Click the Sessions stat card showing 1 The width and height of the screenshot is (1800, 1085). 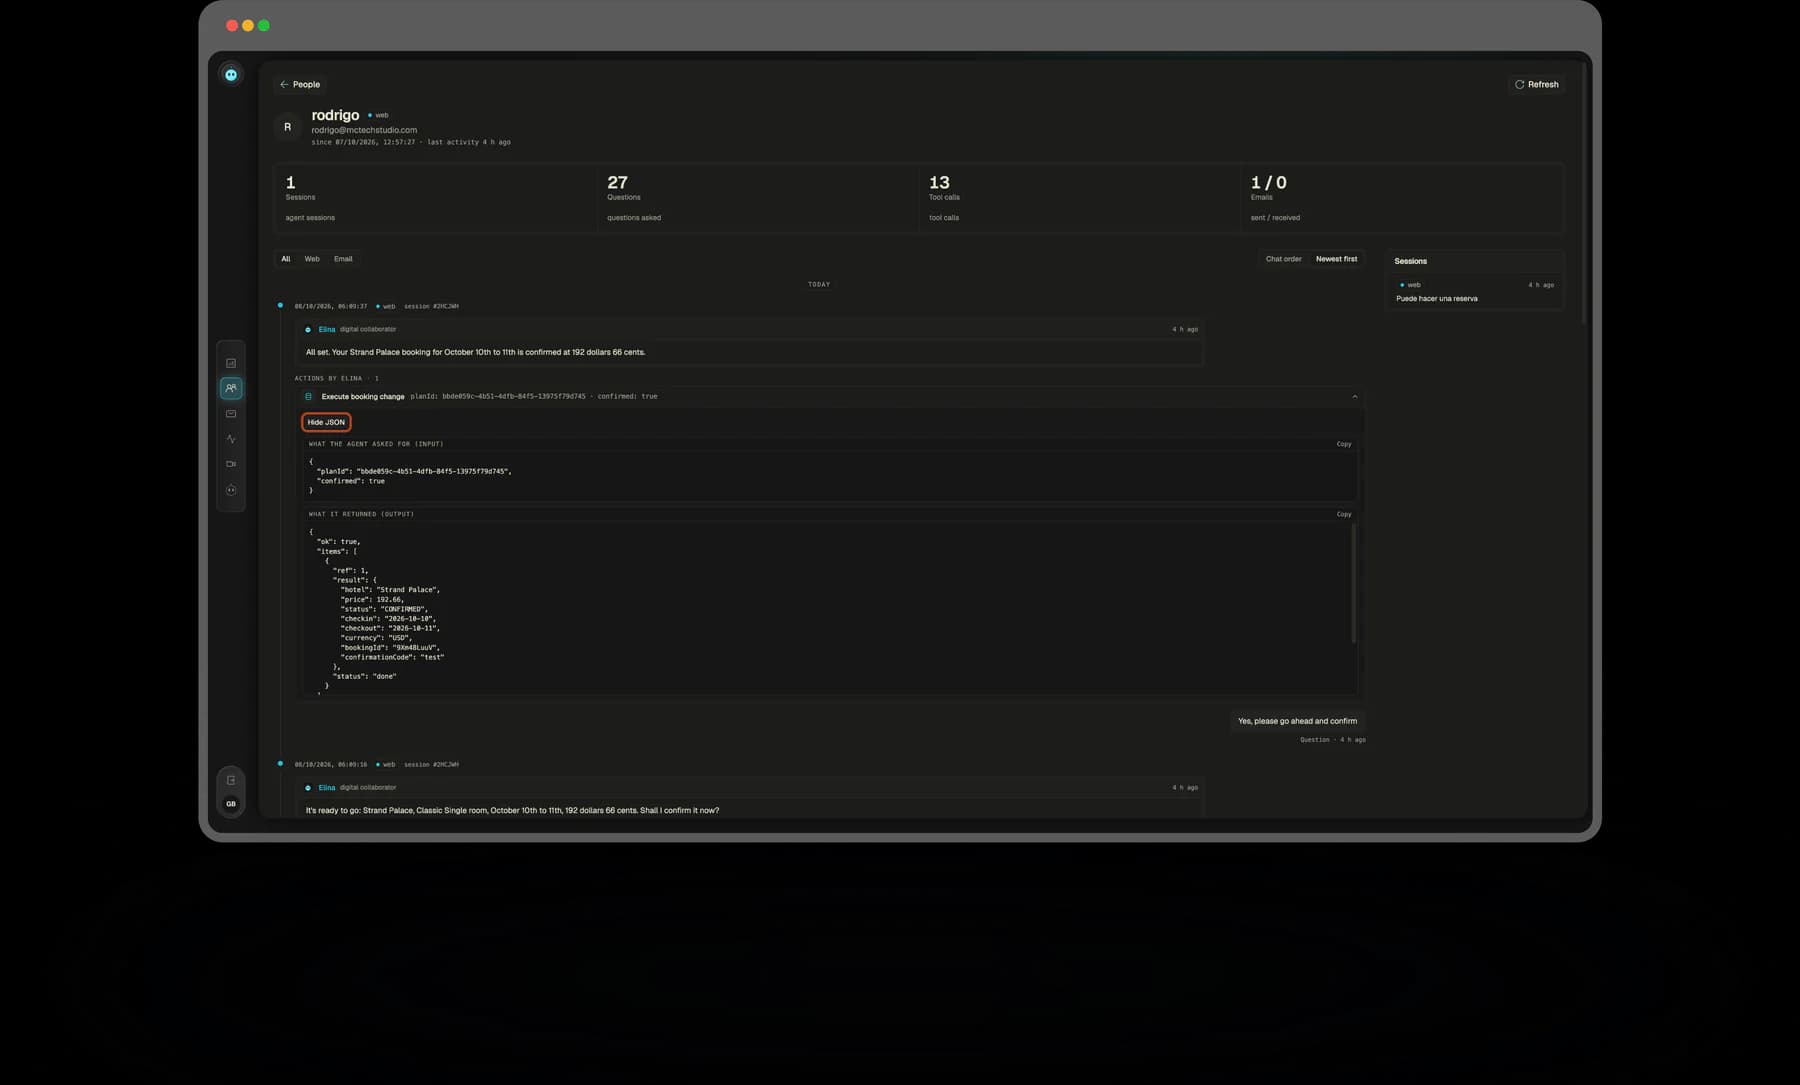tap(435, 199)
